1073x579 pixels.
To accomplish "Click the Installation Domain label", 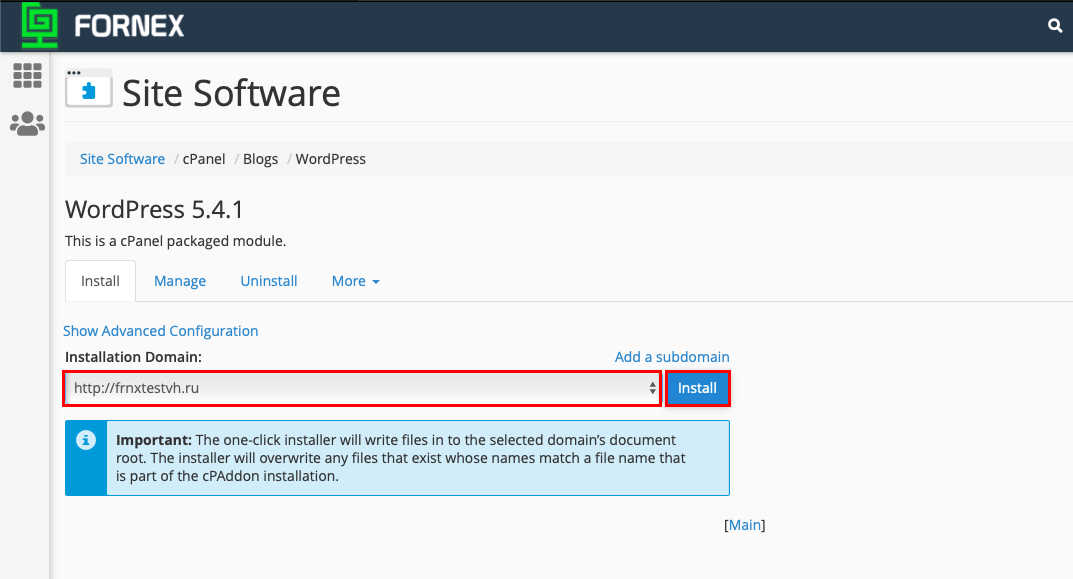I will click(x=133, y=357).
